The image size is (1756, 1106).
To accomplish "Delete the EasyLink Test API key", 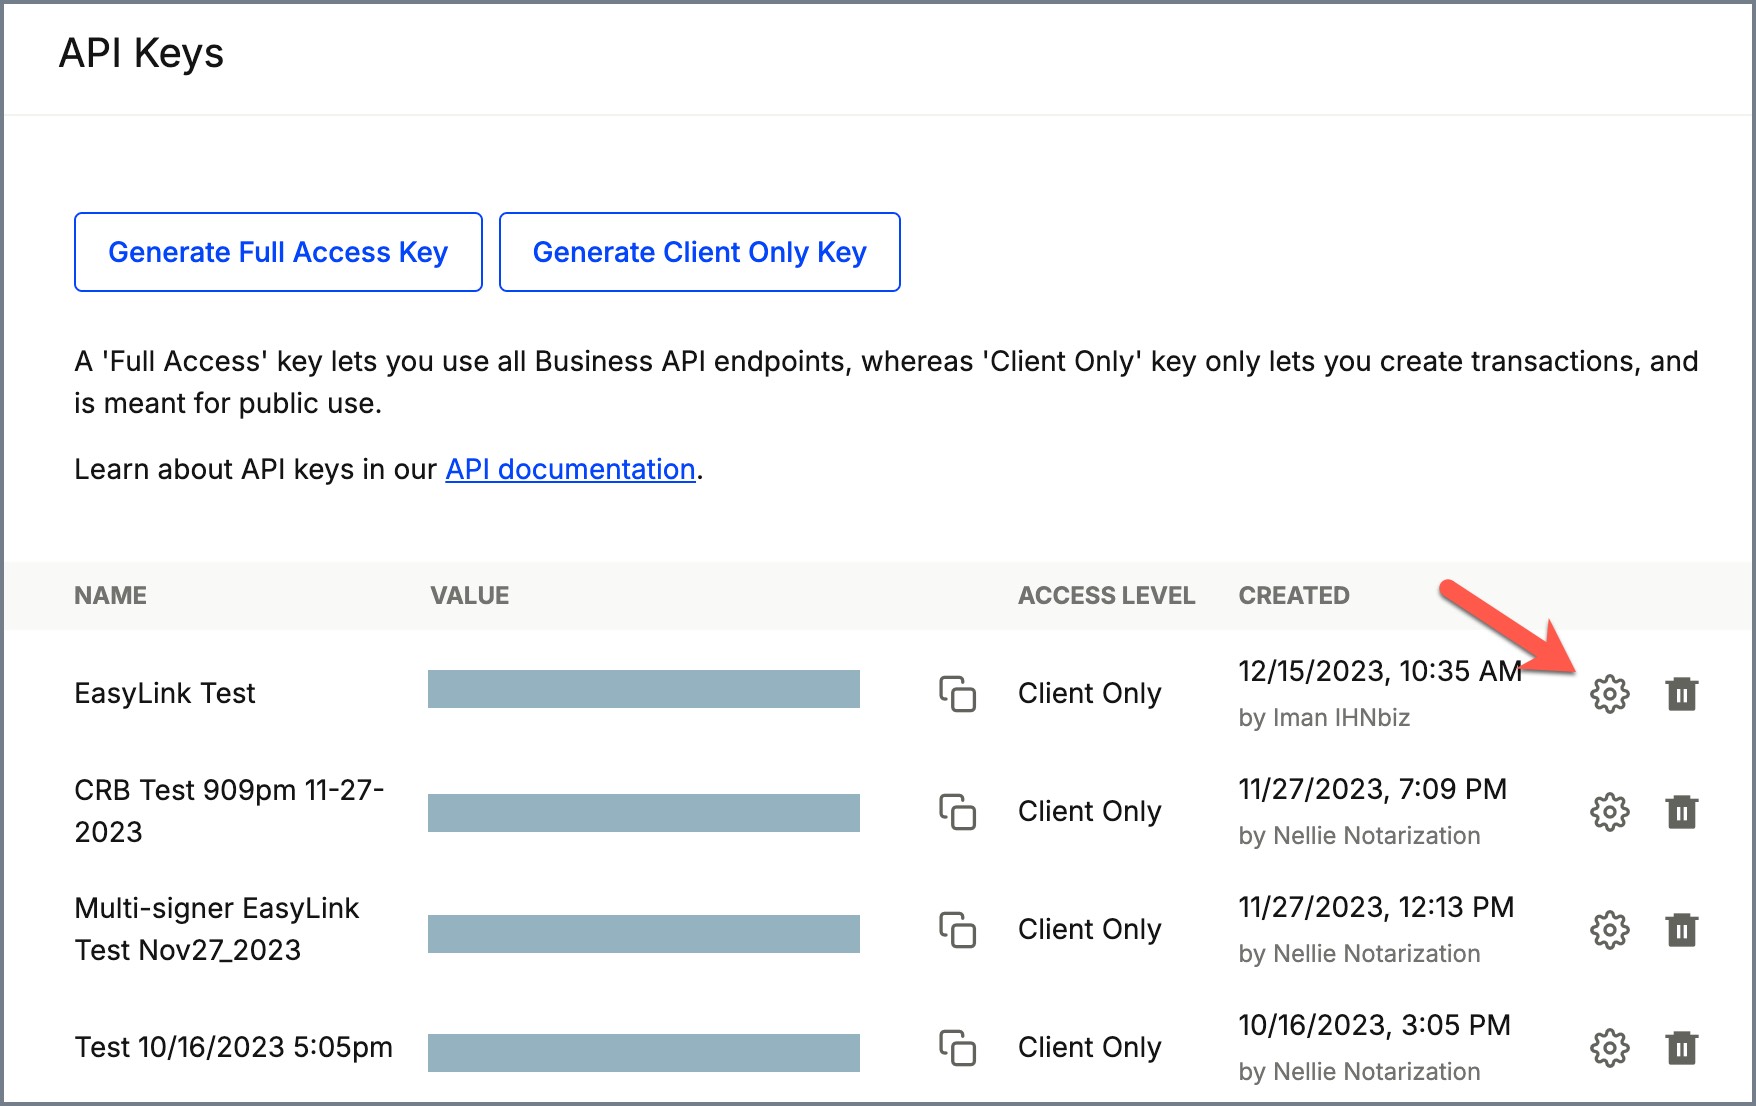I will click(1681, 694).
